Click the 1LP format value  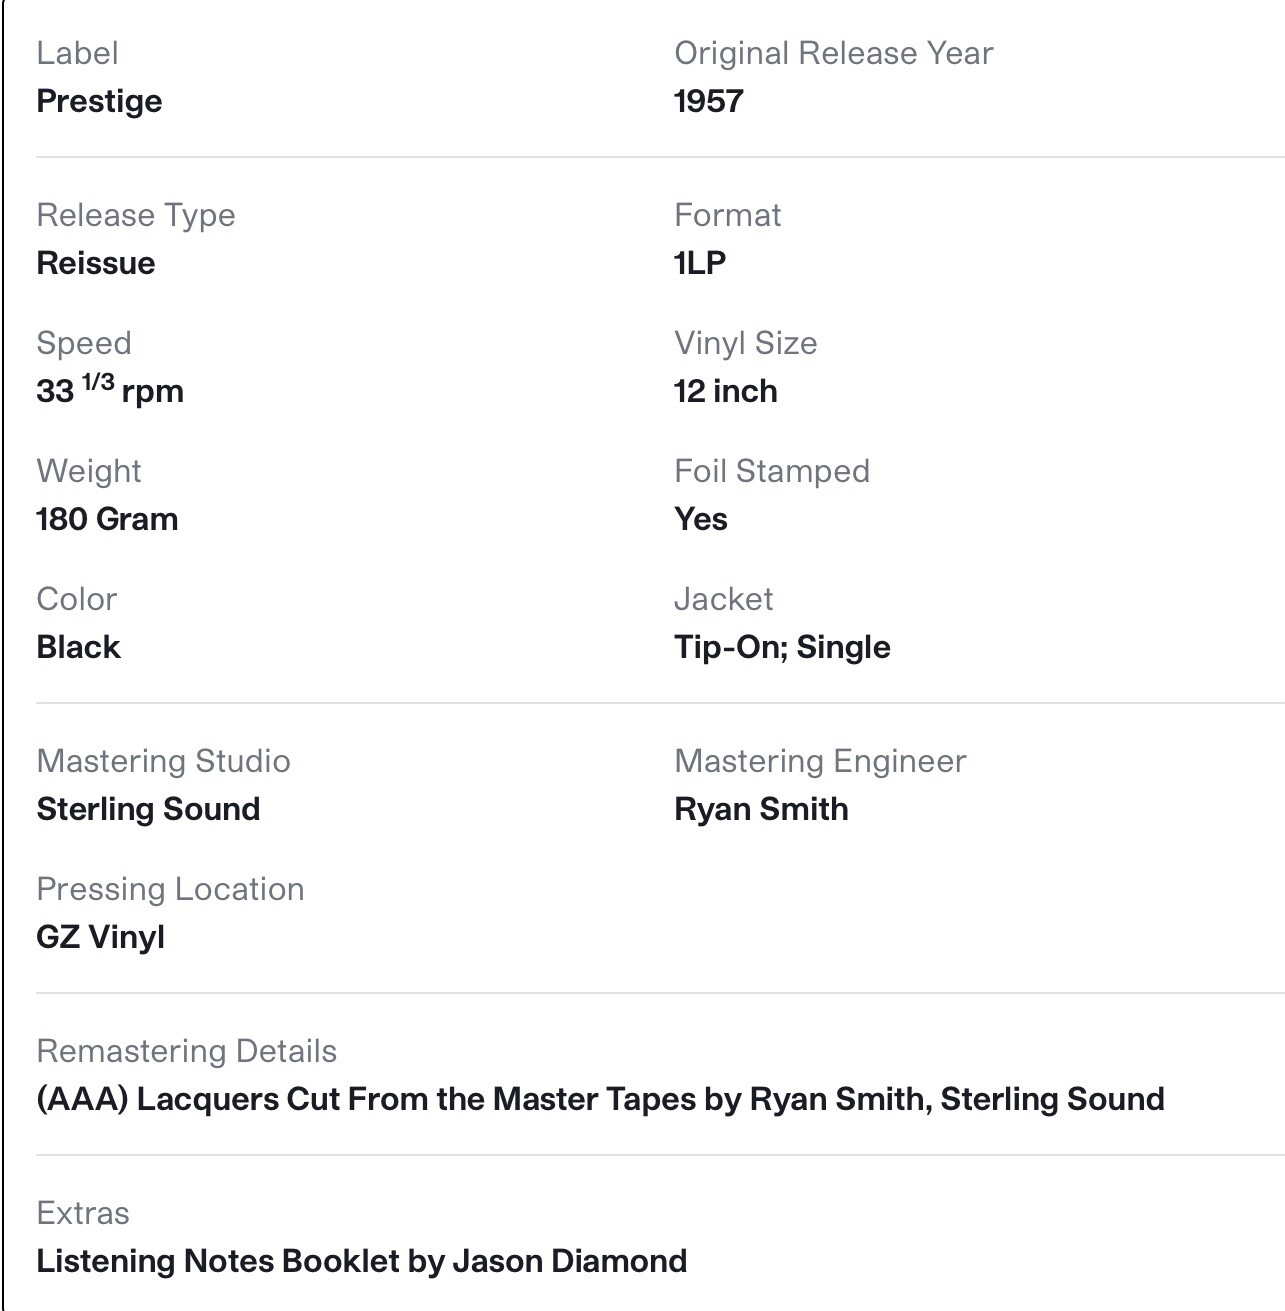pyautogui.click(x=700, y=263)
